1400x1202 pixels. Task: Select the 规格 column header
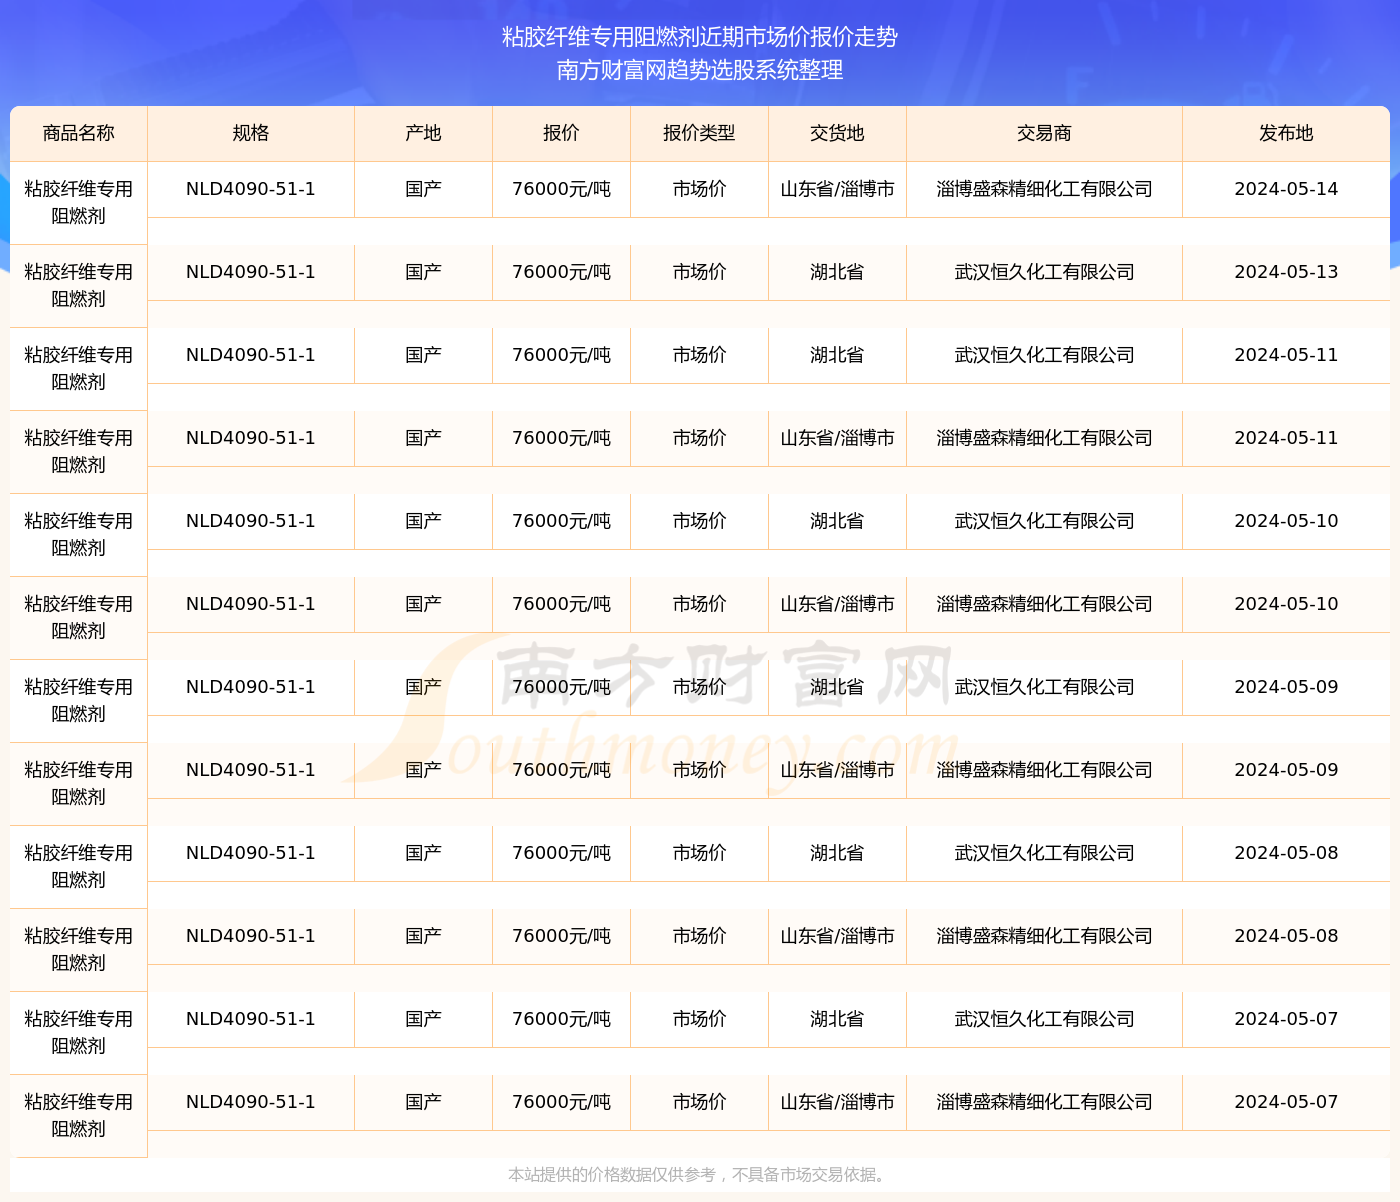point(251,133)
